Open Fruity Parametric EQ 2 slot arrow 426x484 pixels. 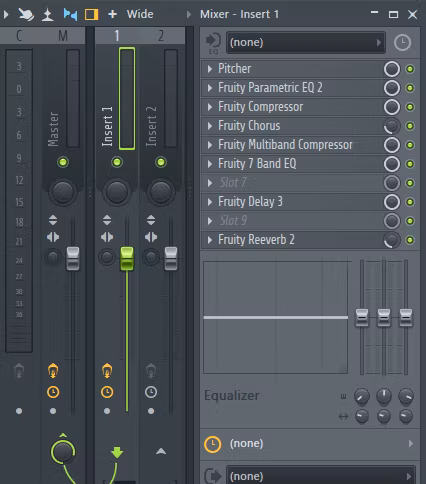210,88
